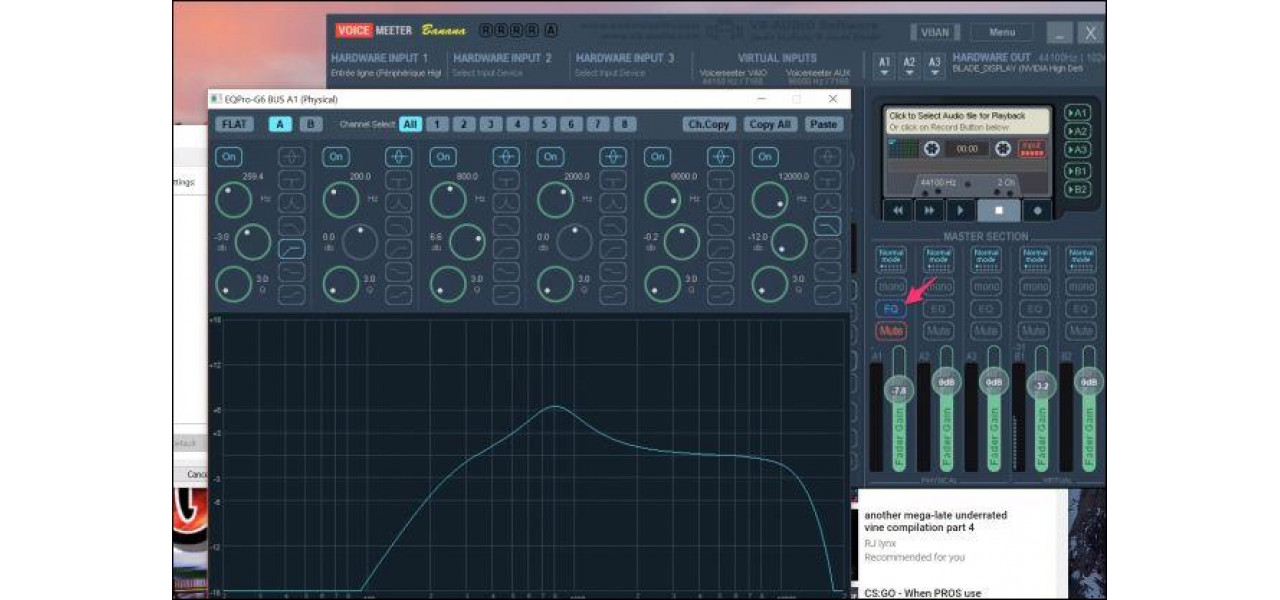Click the Paste button in the EQ window

823,124
